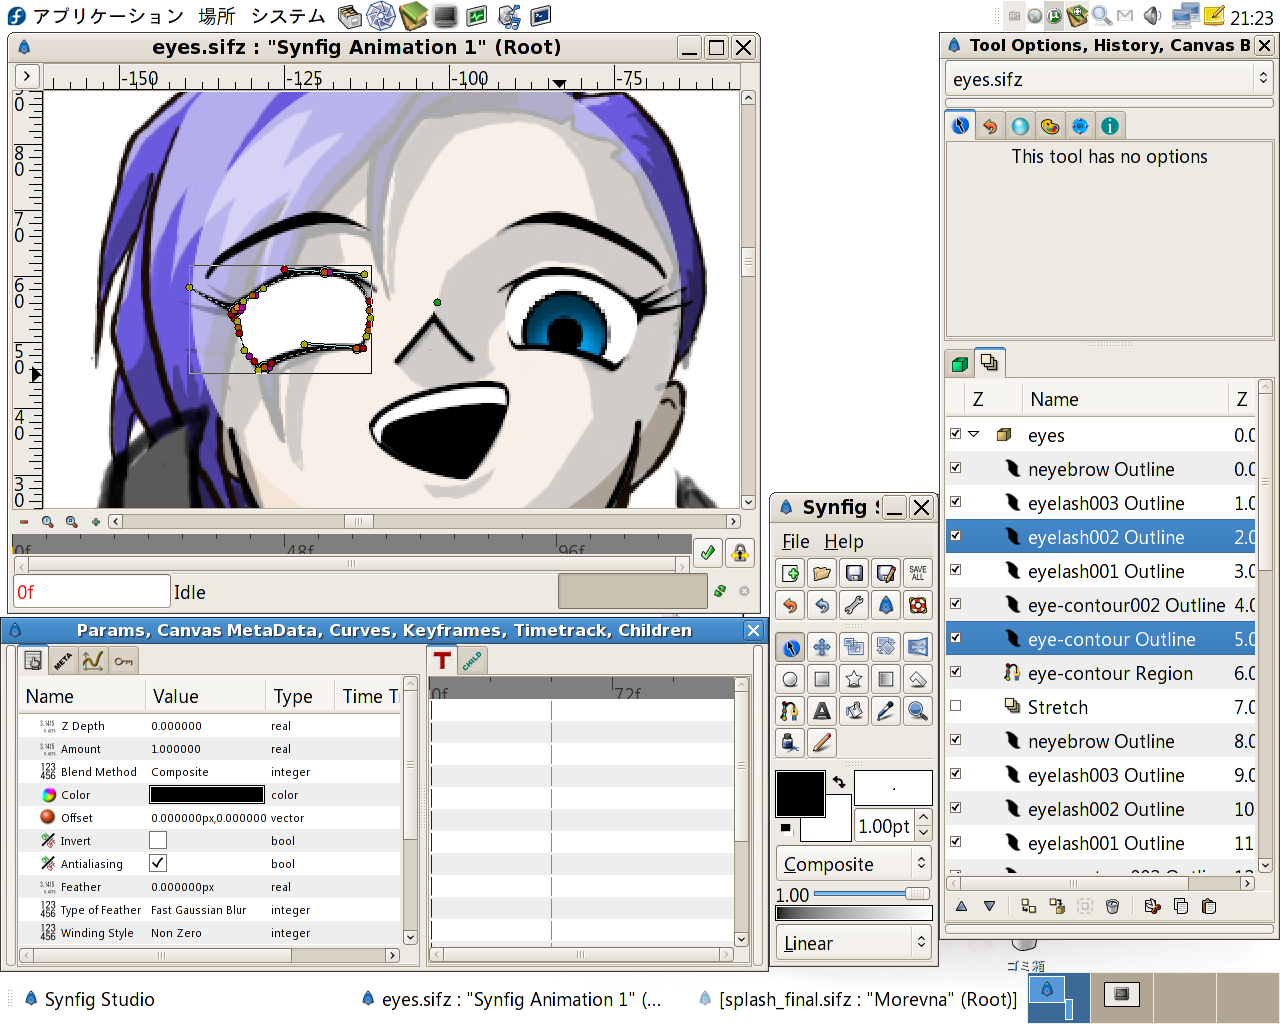Select the Zoom magnifier tool
Image resolution: width=1280 pixels, height=1024 pixels.
(x=918, y=711)
